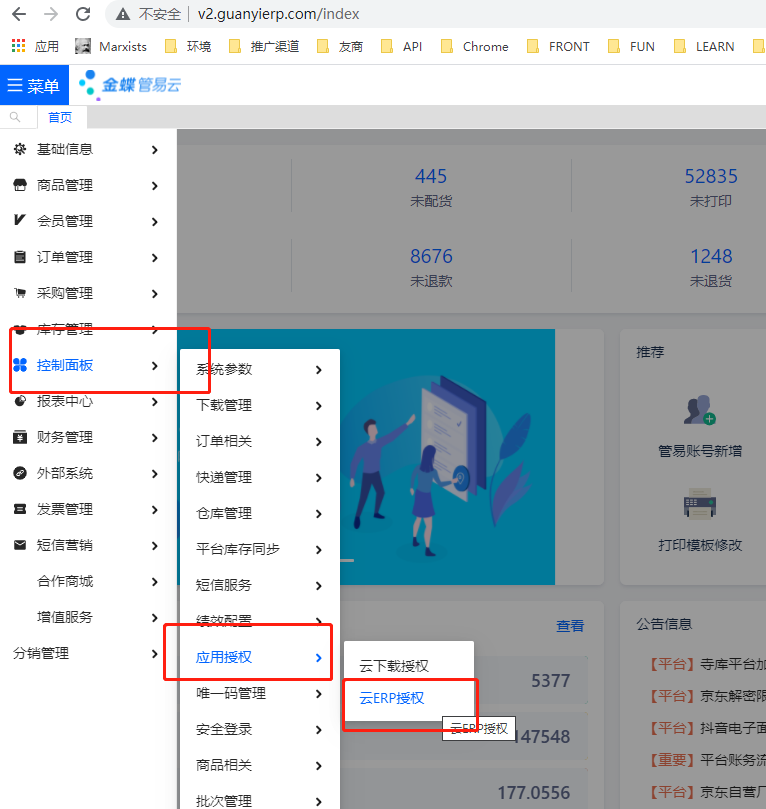Open the API bookmark folder
766x809 pixels.
pyautogui.click(x=401, y=46)
